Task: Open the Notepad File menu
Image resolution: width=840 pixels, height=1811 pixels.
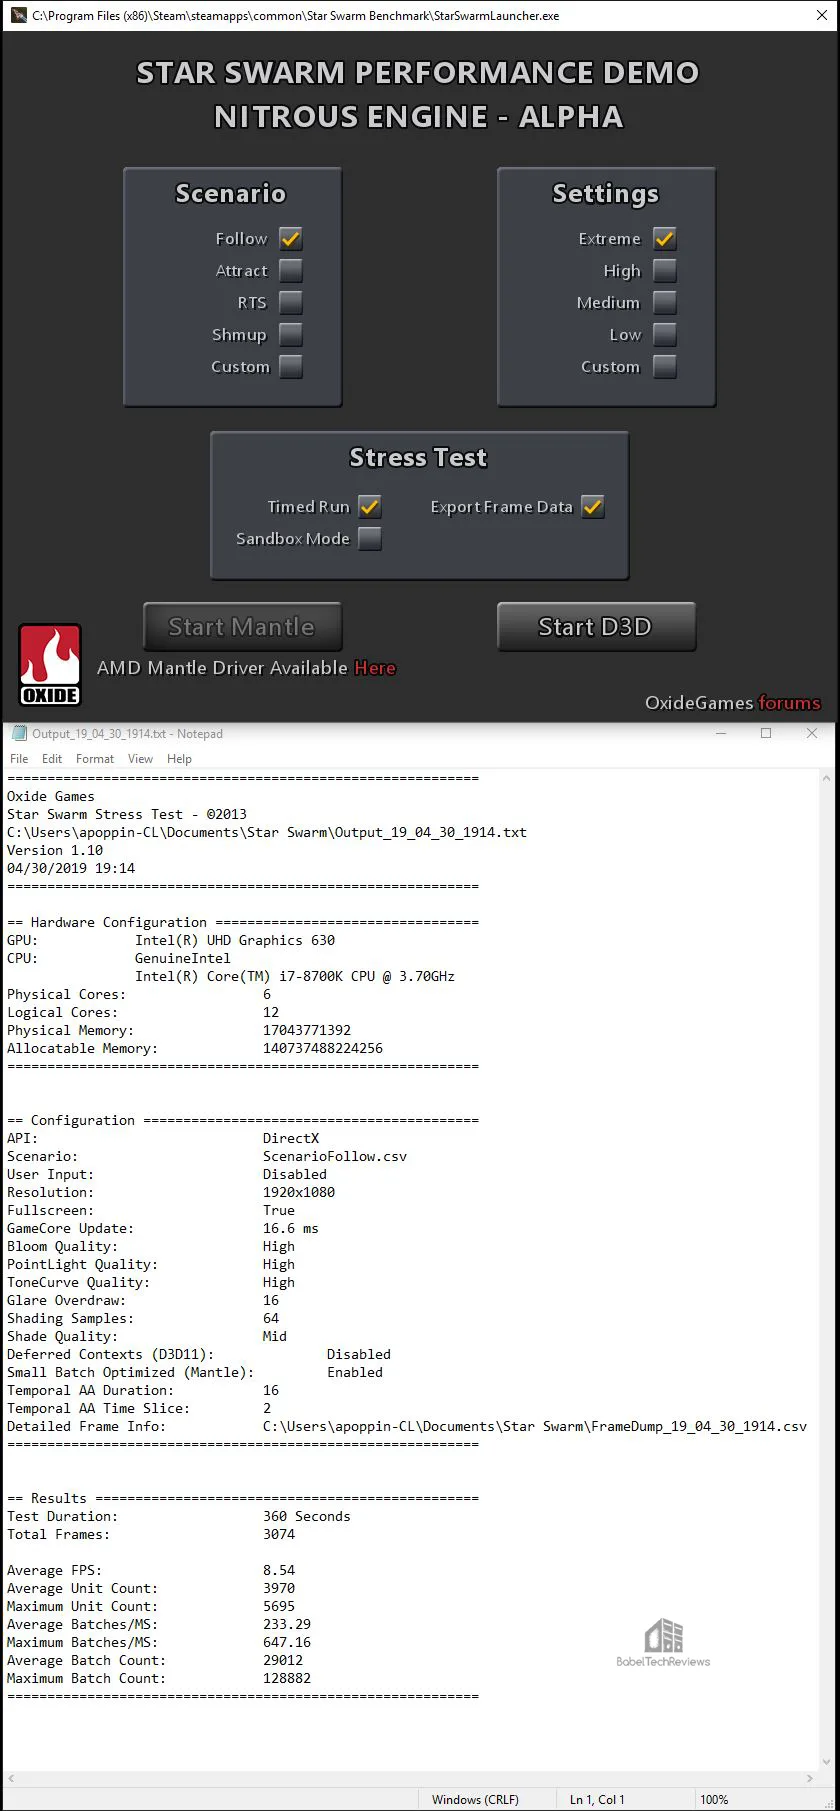Action: [x=19, y=759]
